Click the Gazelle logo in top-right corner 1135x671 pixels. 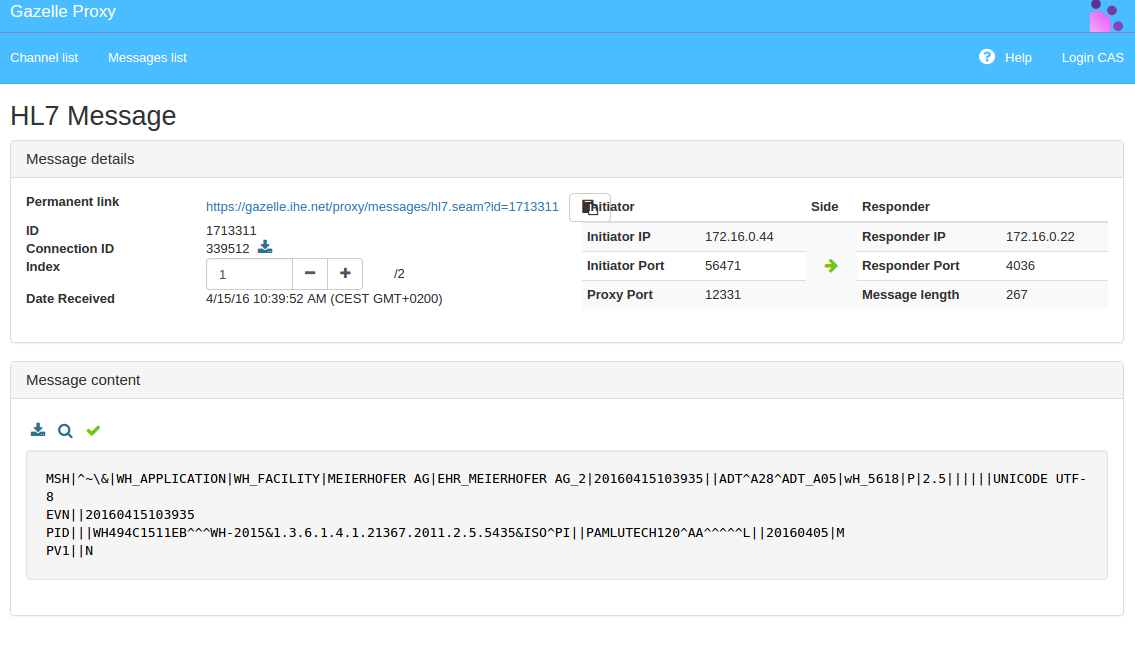click(x=1105, y=16)
